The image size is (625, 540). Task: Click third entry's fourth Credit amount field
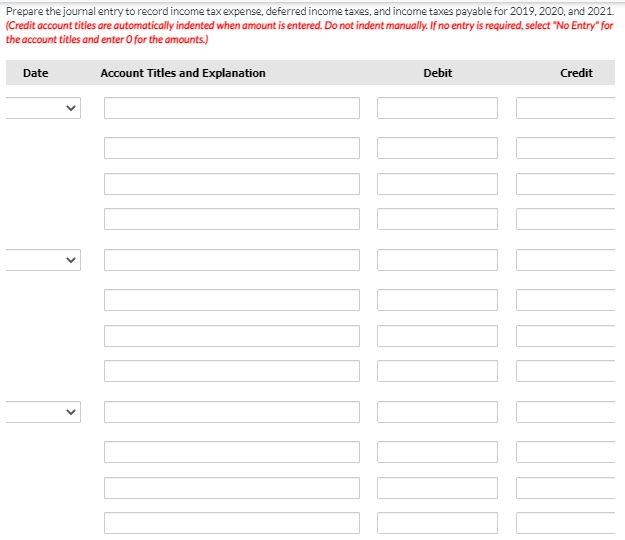point(566,523)
